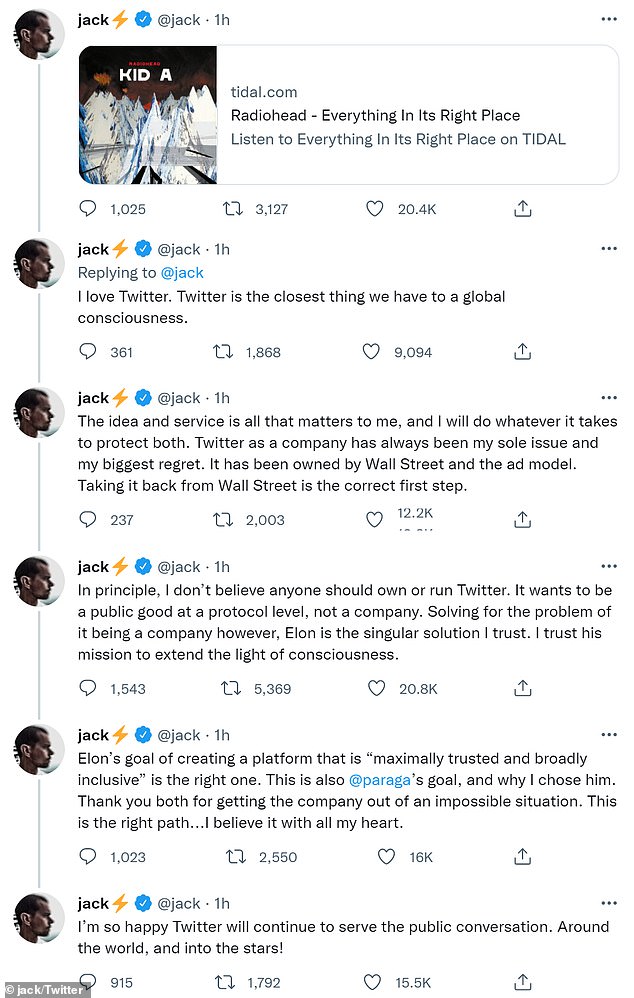Screen dimensions: 634x998
Task: Reply to the 'maximally trusted and broadly inclusive' tweet
Action: click(x=88, y=856)
